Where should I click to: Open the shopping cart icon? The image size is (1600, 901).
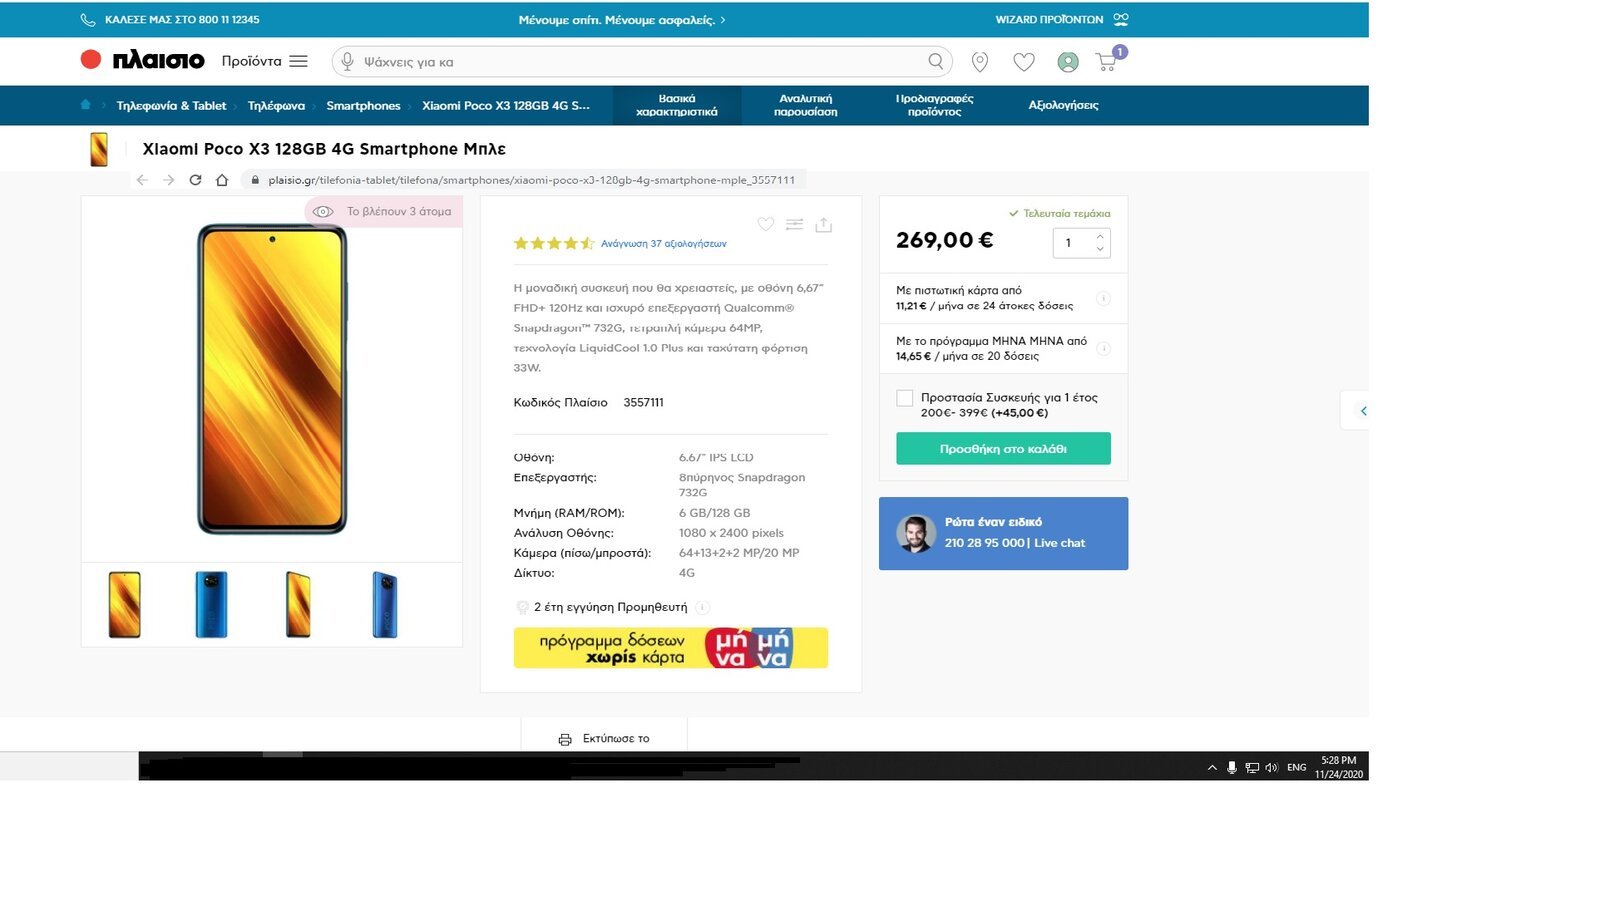1107,62
